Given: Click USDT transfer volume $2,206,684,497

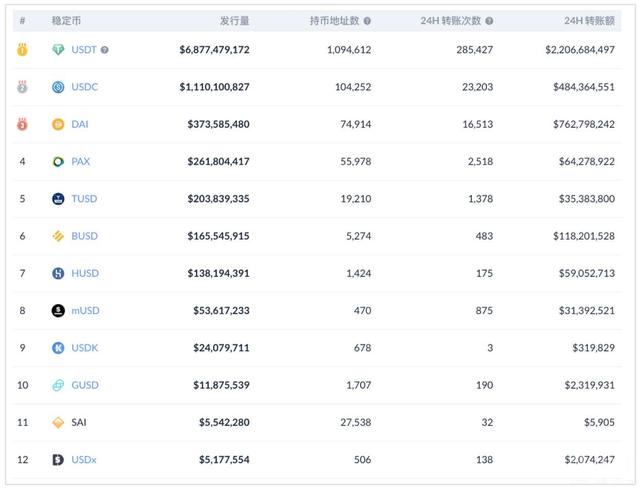Looking at the screenshot, I should point(580,50).
